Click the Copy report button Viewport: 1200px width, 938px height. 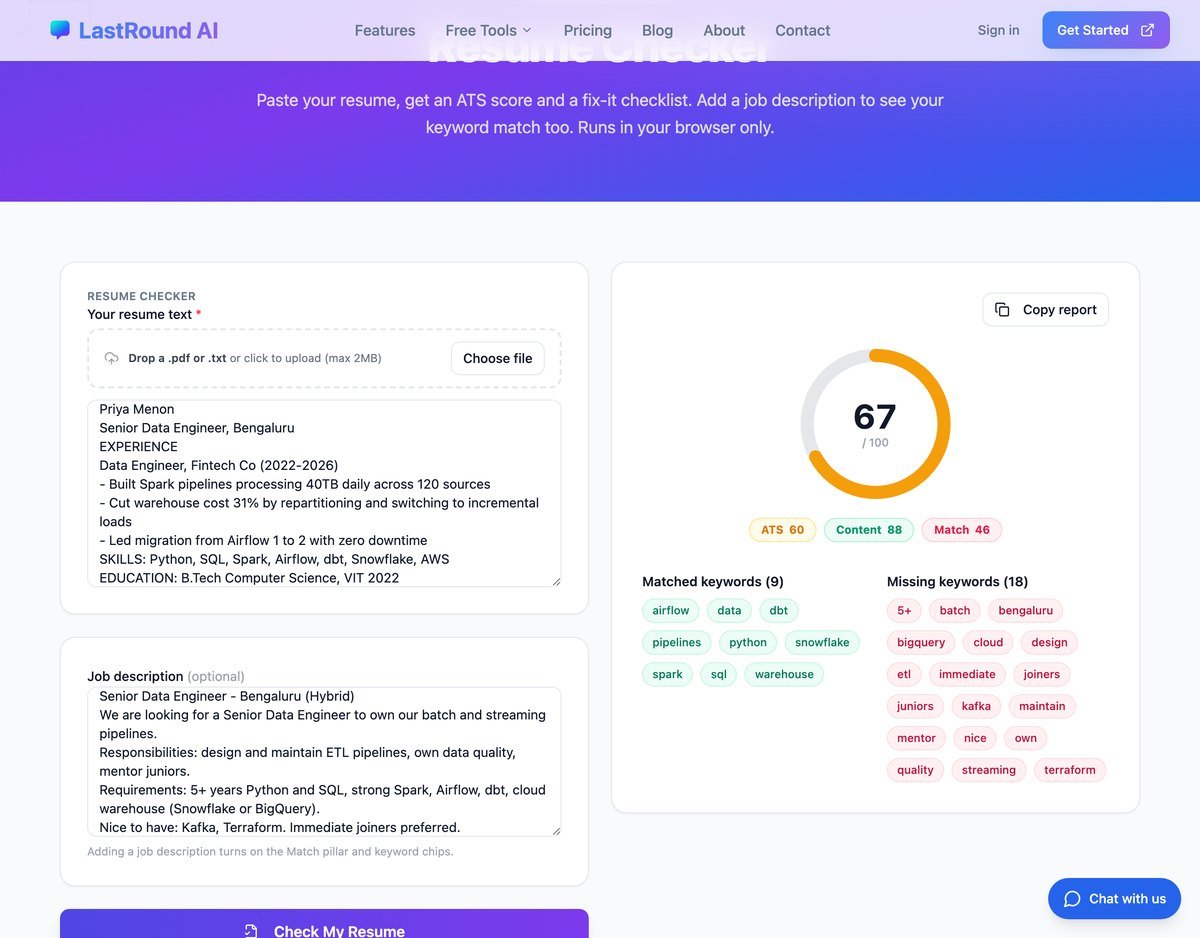pos(1046,310)
